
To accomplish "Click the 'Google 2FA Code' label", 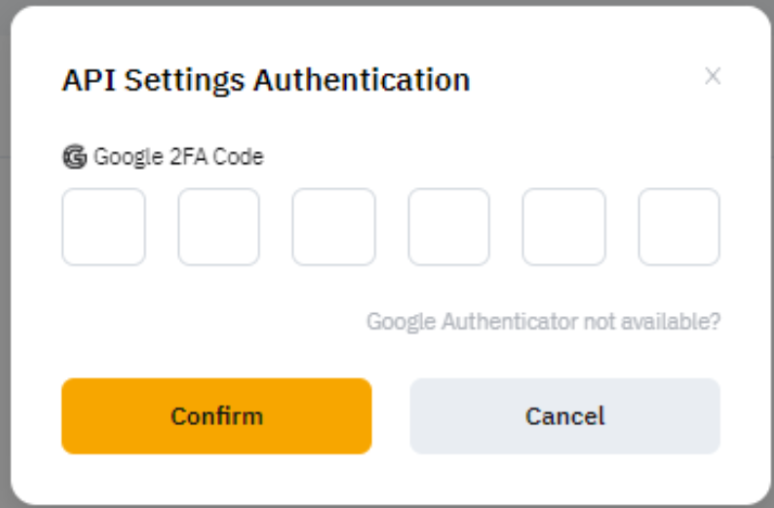I will click(178, 156).
